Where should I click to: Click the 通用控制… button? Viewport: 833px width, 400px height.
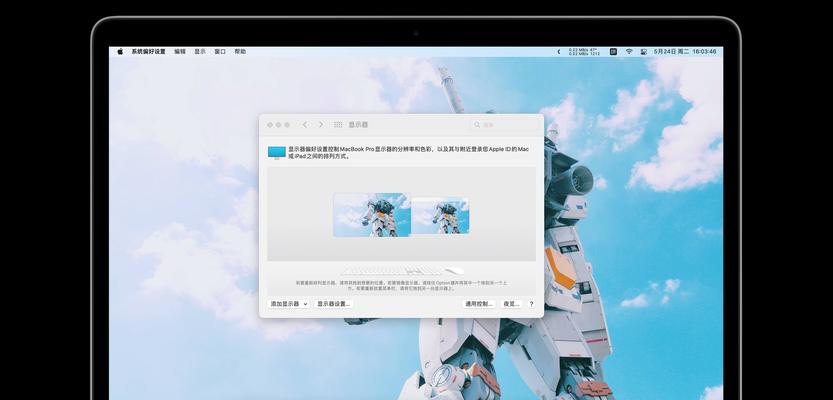pos(479,304)
